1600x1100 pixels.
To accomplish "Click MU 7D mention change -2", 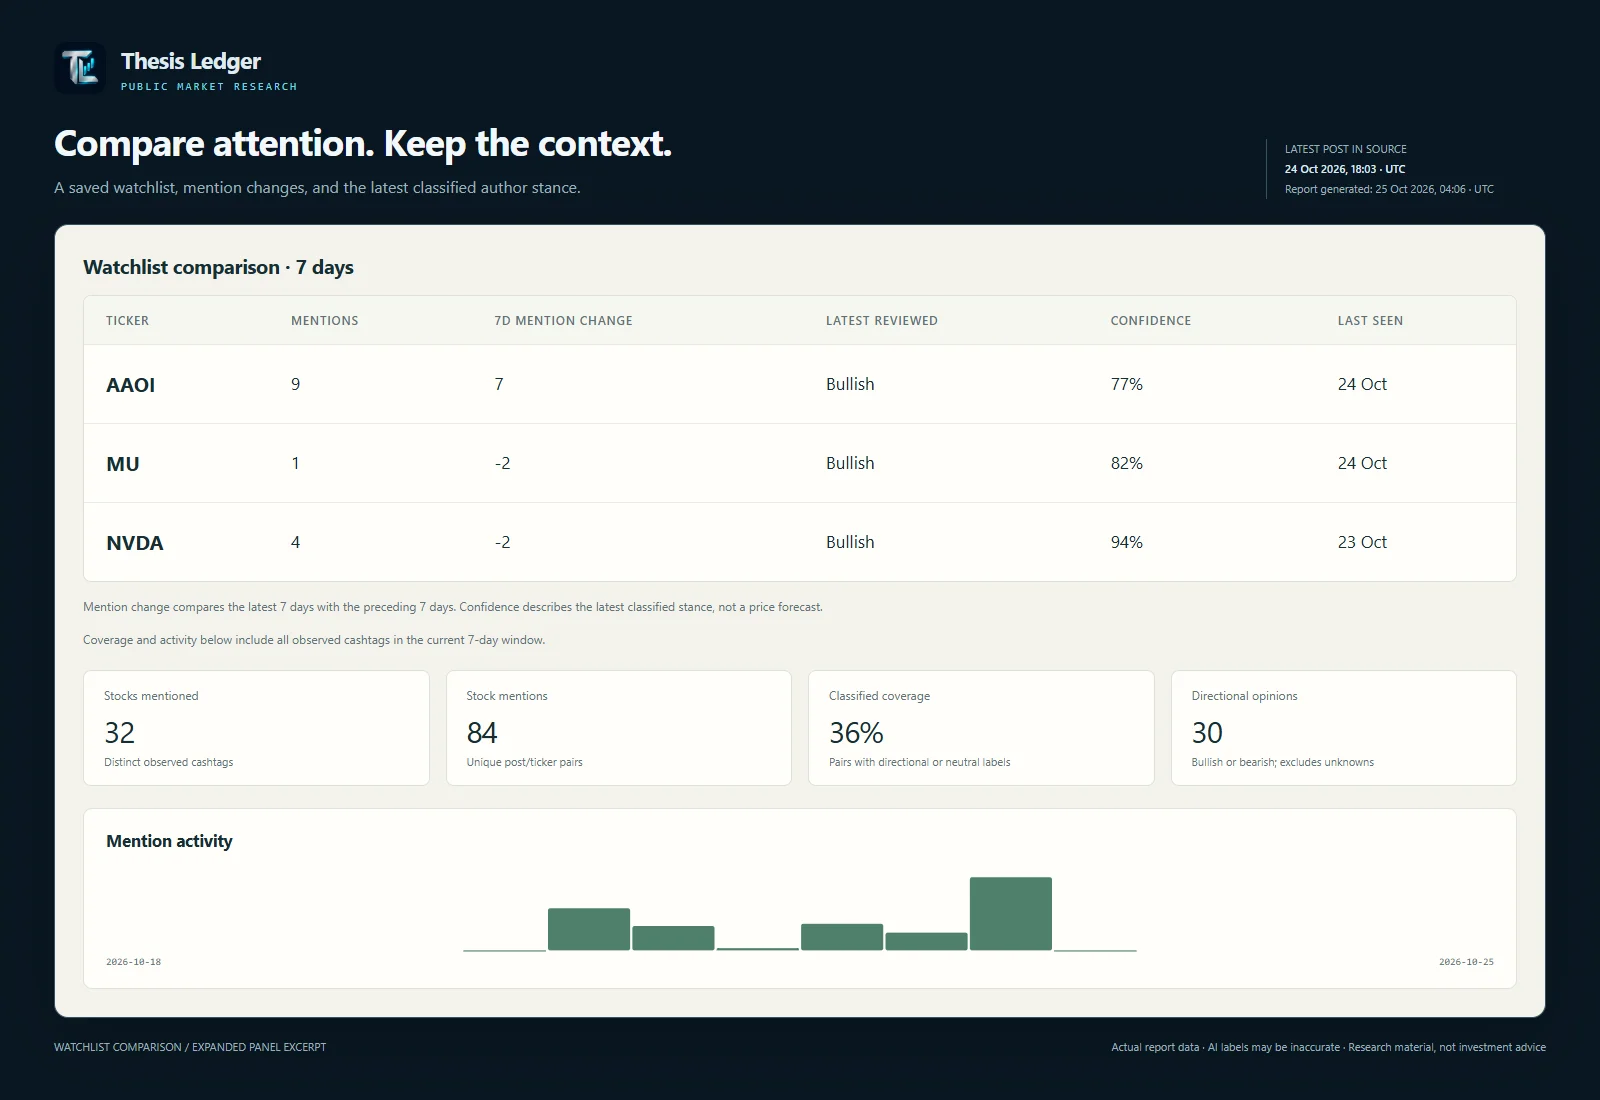I will click(502, 463).
